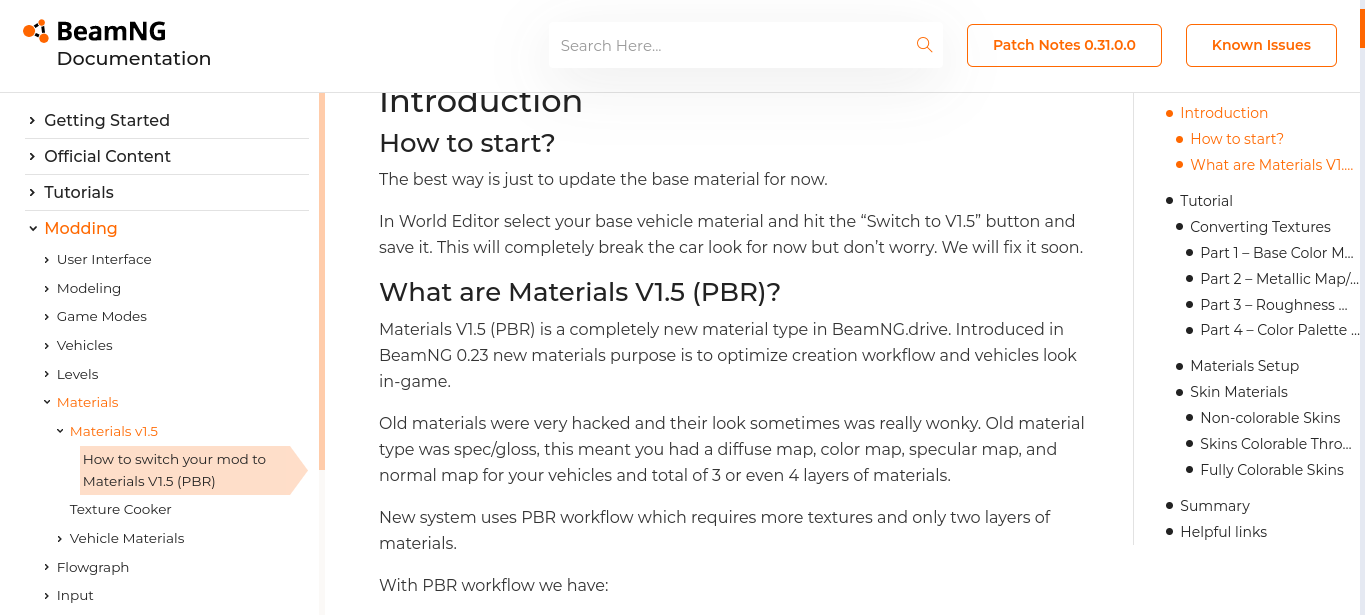Click the search magnifier icon
This screenshot has width=1365, height=615.
924,45
